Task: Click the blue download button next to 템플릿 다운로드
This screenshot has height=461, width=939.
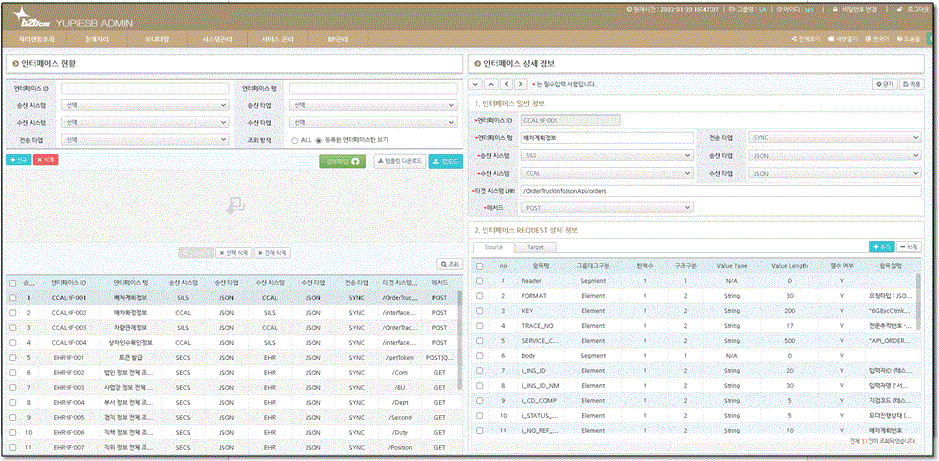Action: click(x=446, y=161)
